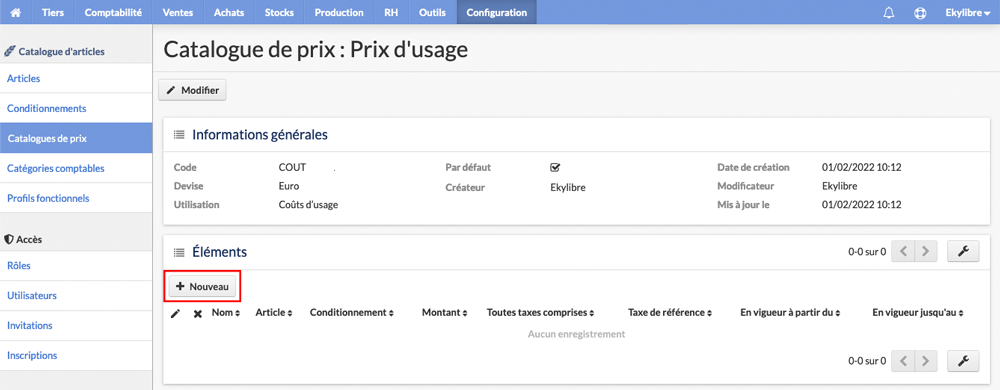Open the Ventes menu

tap(178, 12)
